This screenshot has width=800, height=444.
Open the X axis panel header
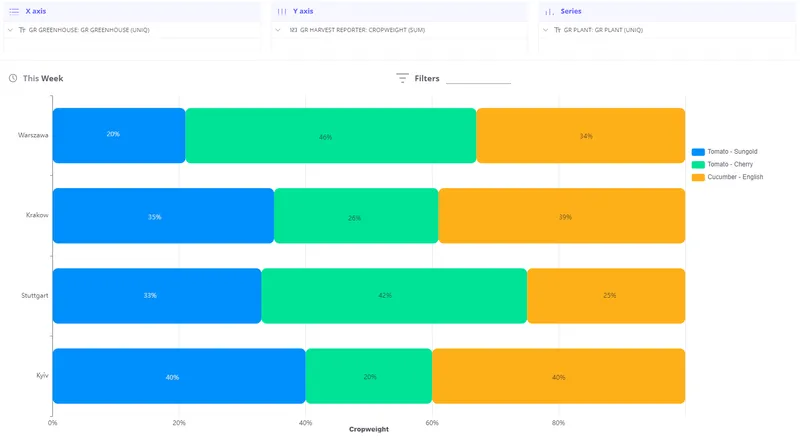pos(132,11)
